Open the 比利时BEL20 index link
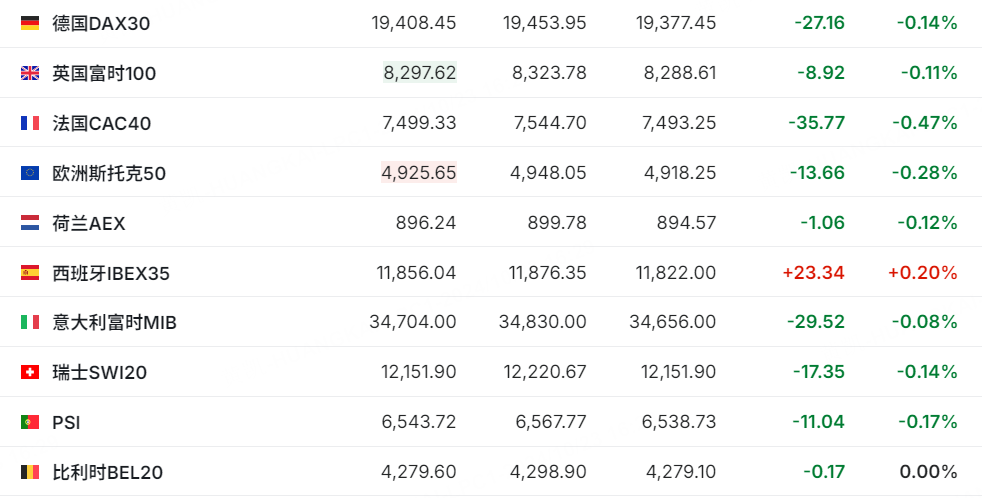Screen dimensions: 982x498 point(108,472)
